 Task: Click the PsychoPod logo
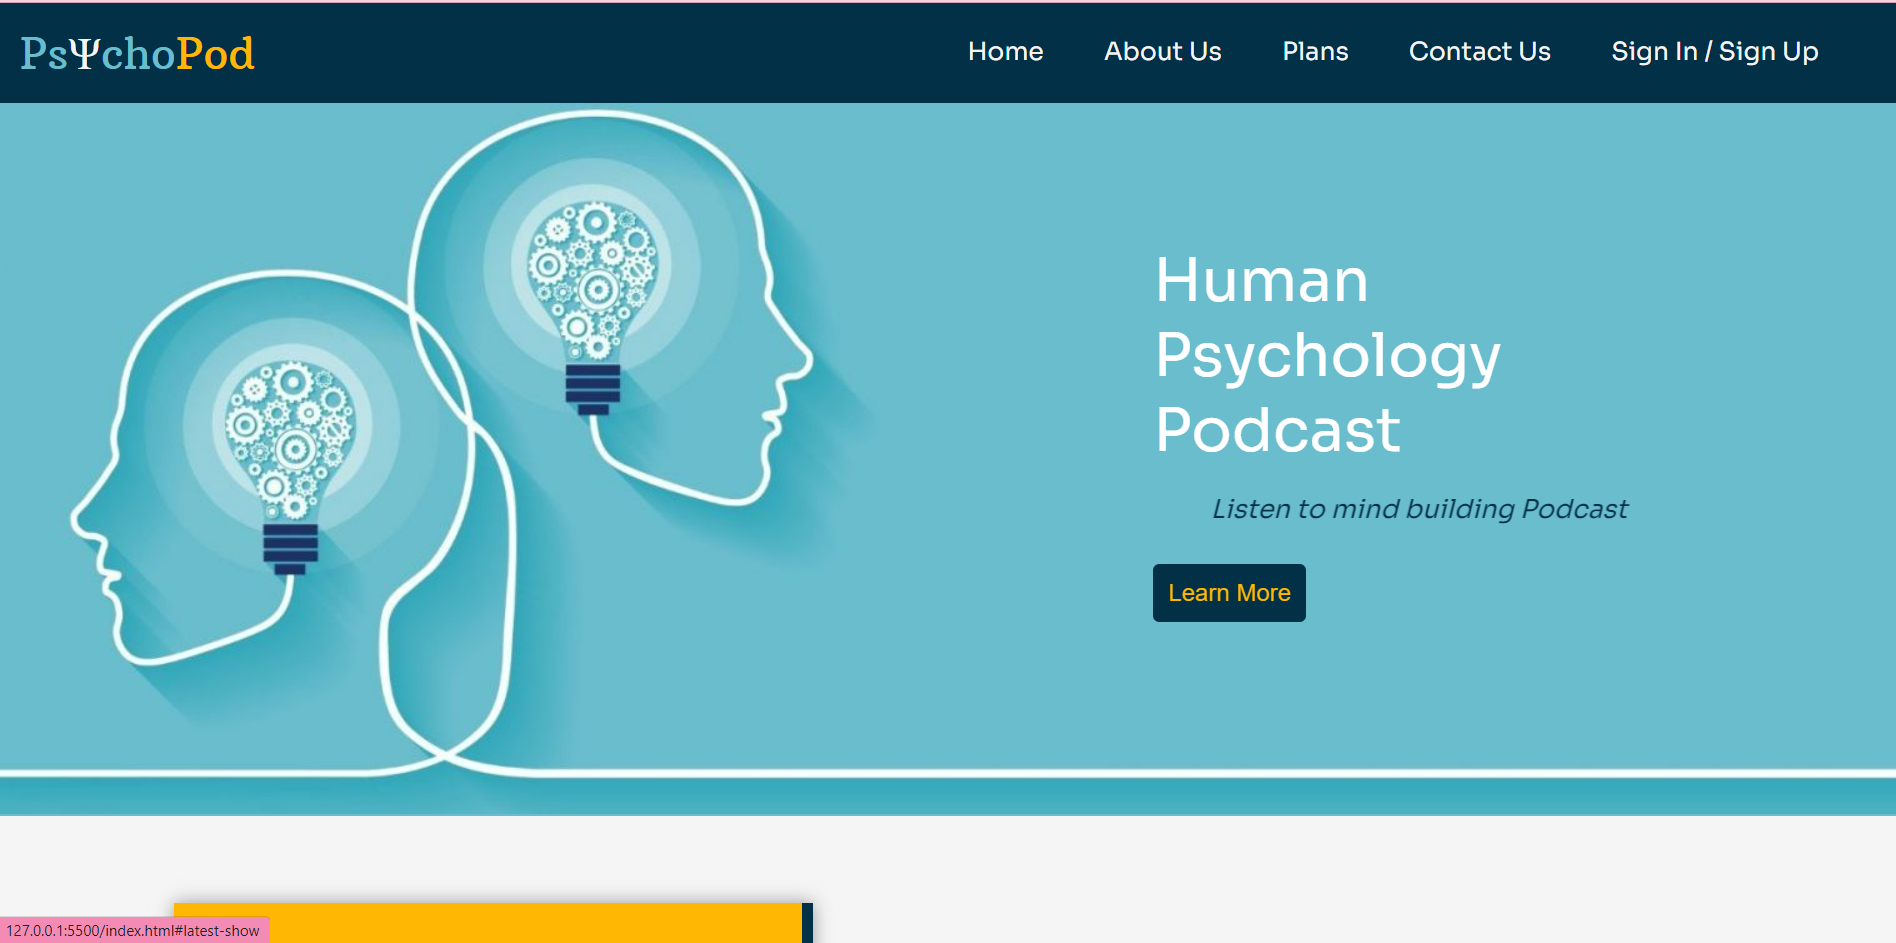[x=137, y=53]
